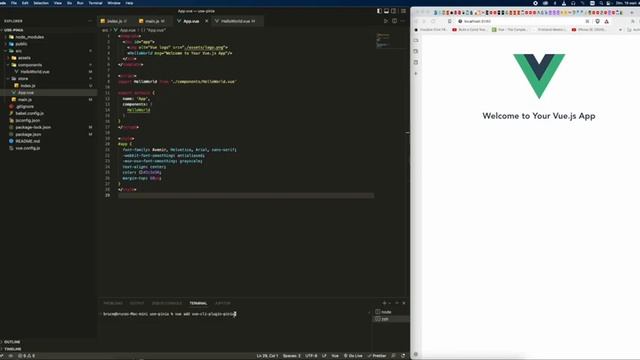Toggle the bottom panel layout icon
The image size is (640, 360).
pyautogui.click(x=387, y=11)
